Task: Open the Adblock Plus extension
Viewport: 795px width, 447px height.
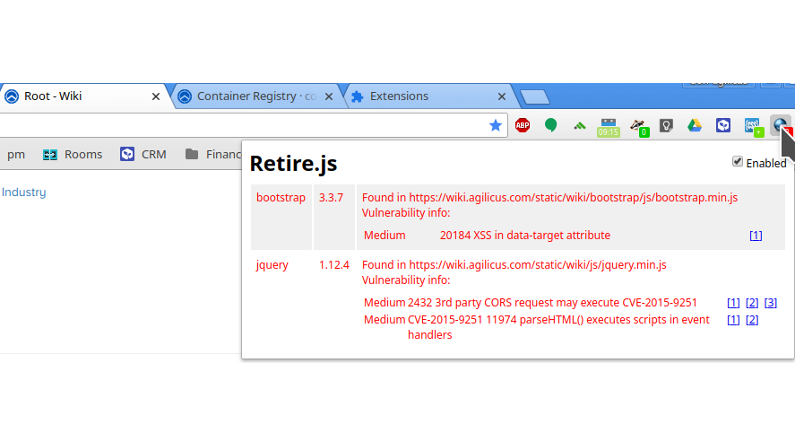Action: (522, 125)
